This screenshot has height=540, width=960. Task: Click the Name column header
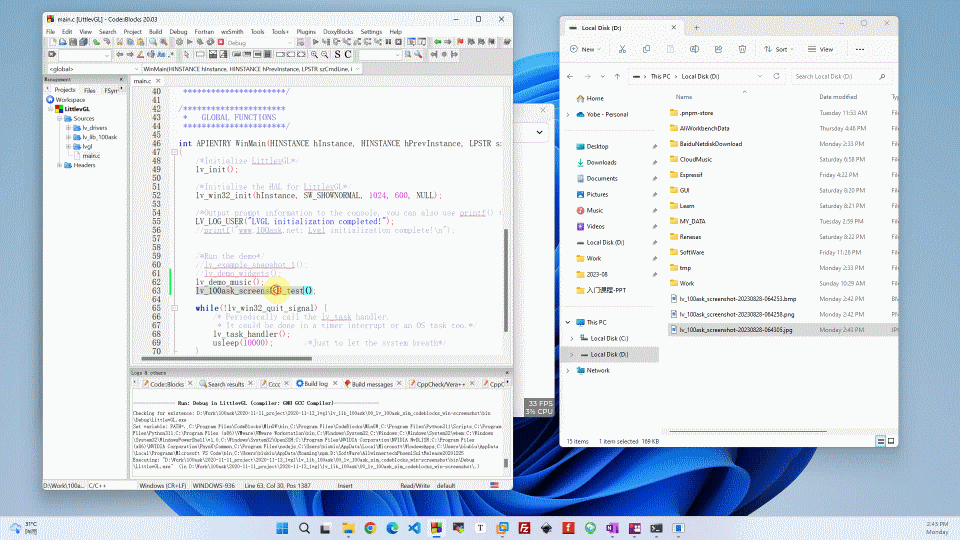(684, 97)
